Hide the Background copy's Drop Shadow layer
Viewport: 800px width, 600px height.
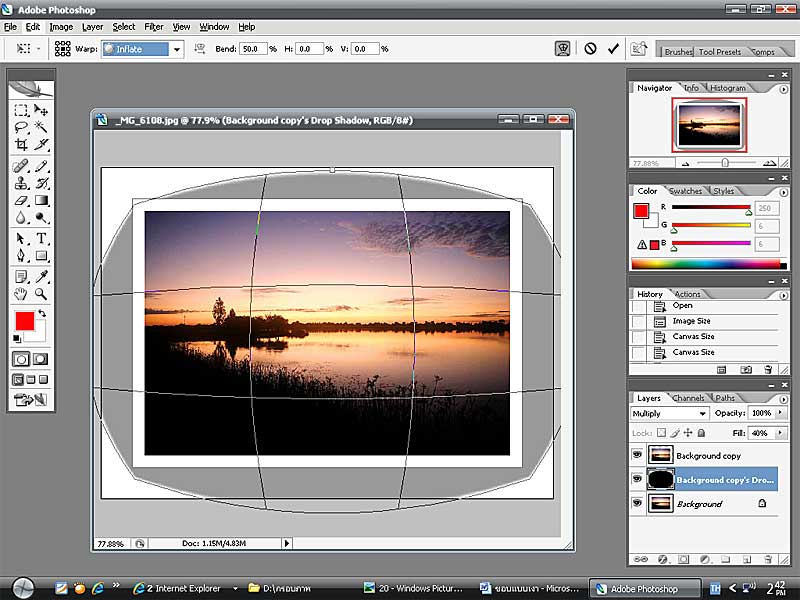[637, 479]
